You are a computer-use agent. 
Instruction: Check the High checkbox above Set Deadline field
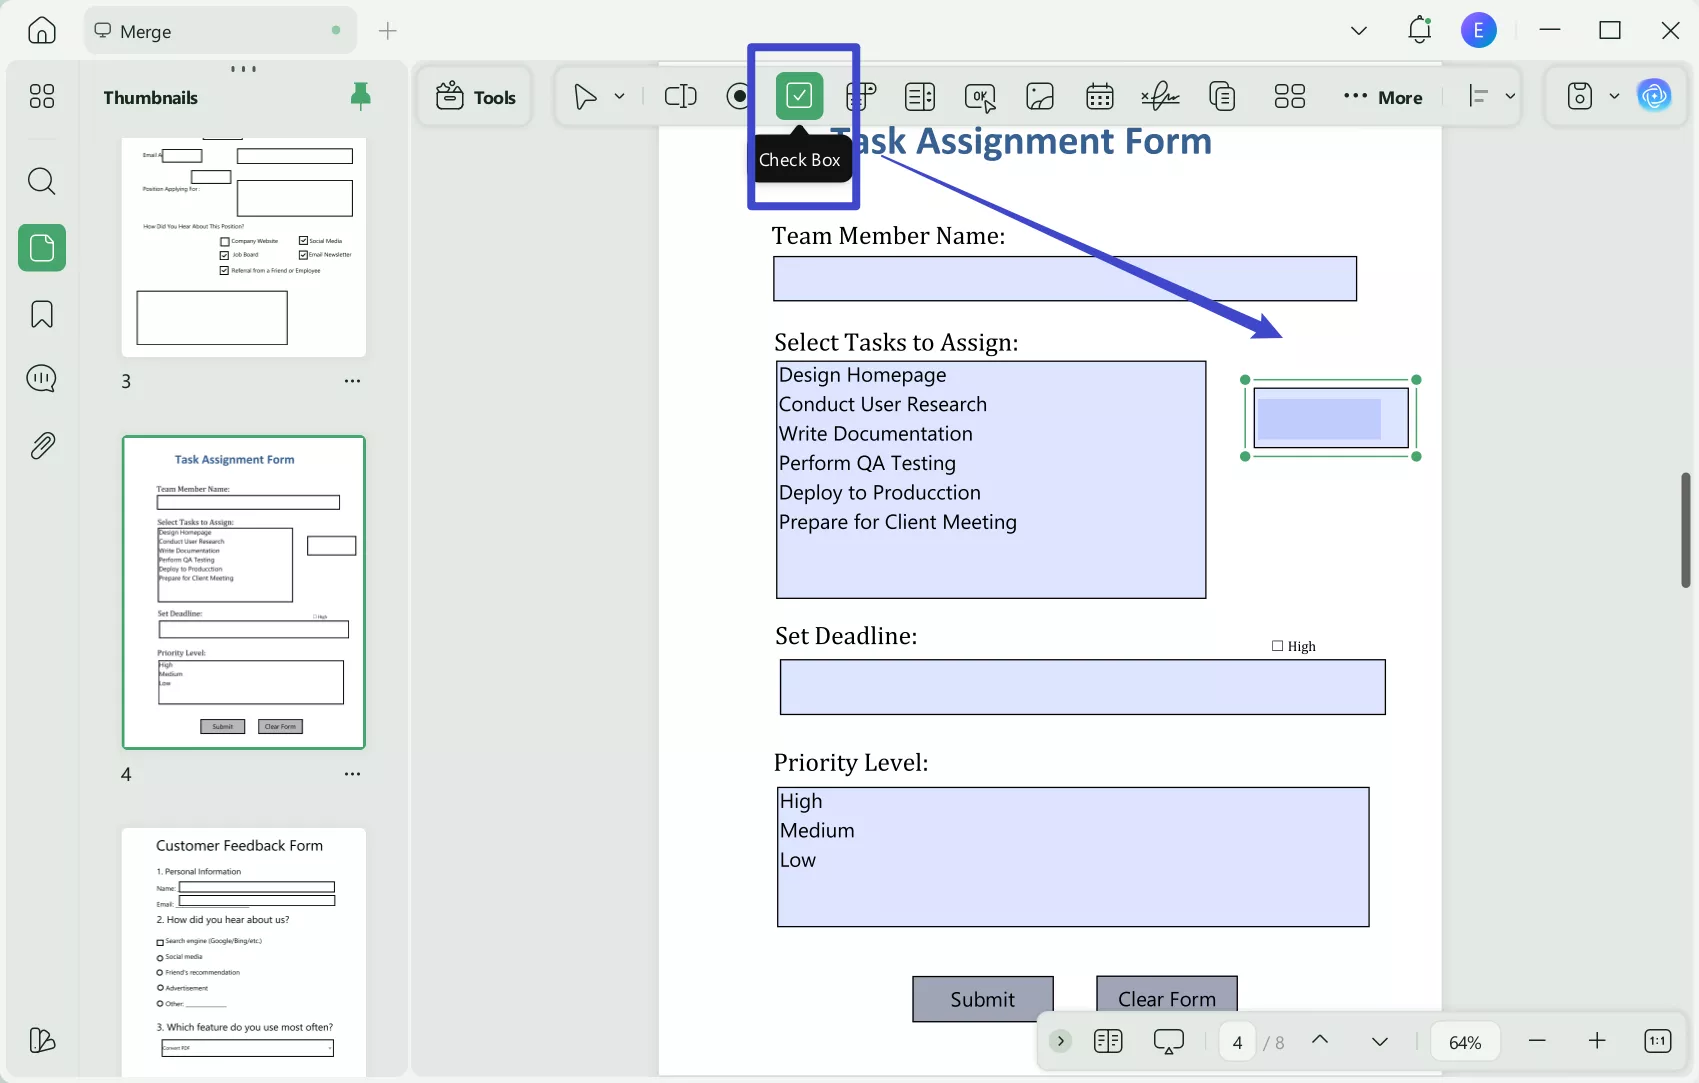pyautogui.click(x=1276, y=645)
